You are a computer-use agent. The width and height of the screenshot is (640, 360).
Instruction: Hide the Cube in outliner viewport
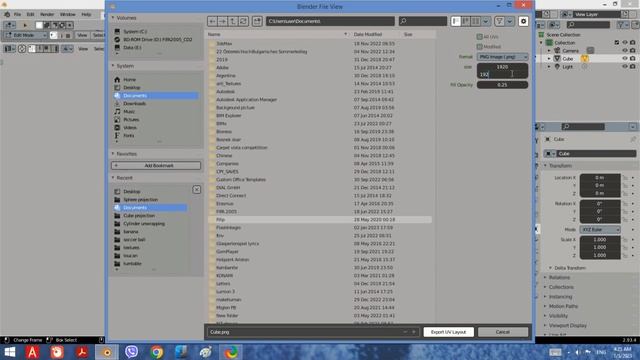tap(625, 59)
